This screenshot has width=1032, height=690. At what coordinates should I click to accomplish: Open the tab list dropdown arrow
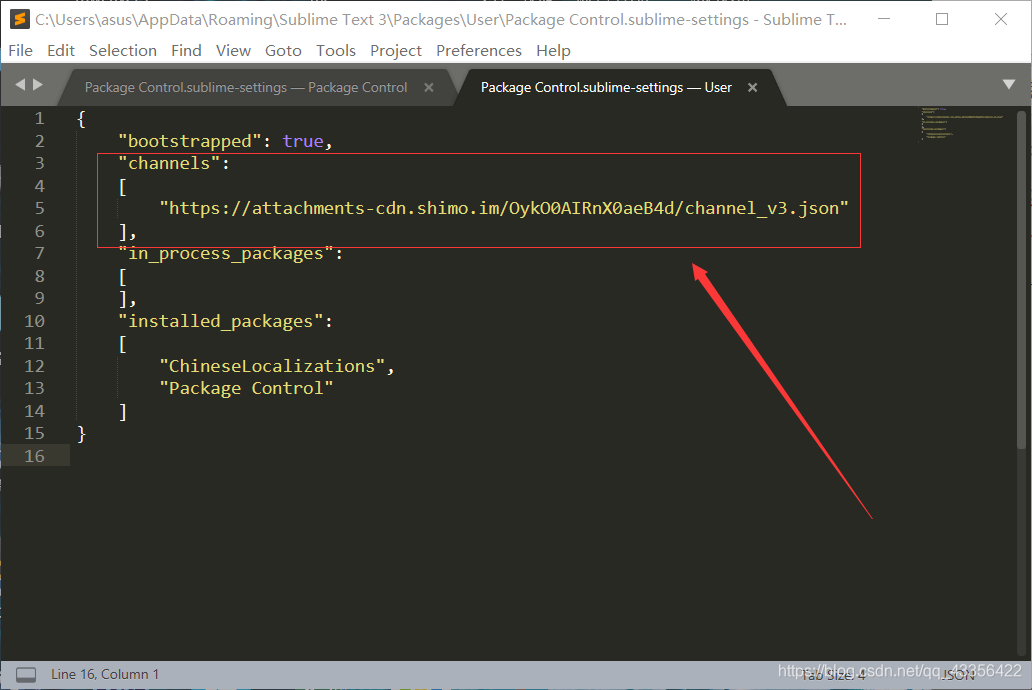pyautogui.click(x=1008, y=84)
